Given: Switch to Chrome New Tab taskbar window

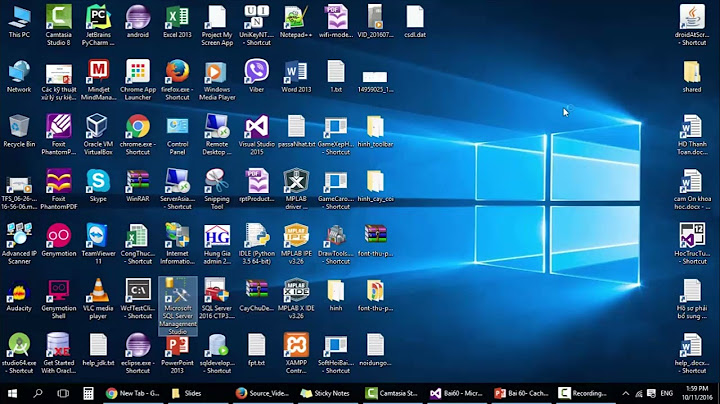Looking at the screenshot, I should pos(133,393).
